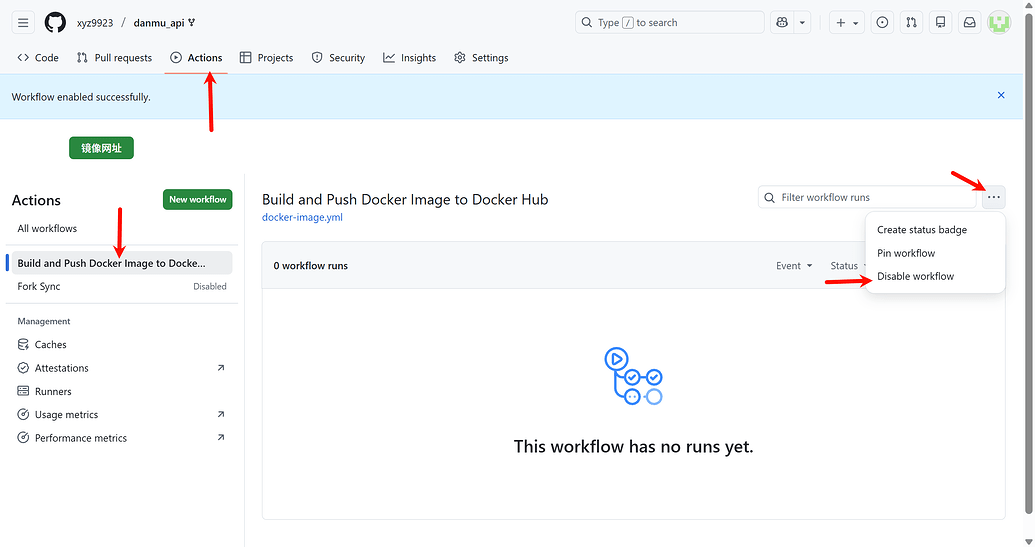Image resolution: width=1035 pixels, height=547 pixels.
Task: Toggle the three-dots workflow options menu
Action: pos(993,197)
